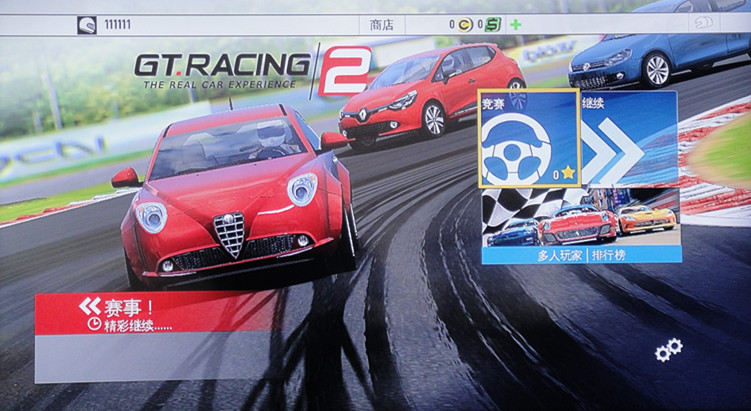
Task: Open the helmet profile icon
Action: coord(87,25)
